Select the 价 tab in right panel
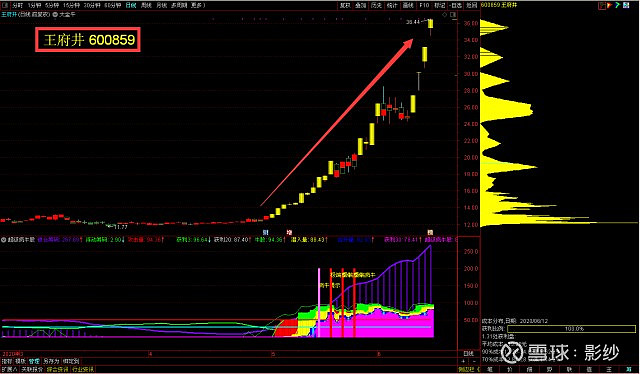Viewport: 640px width, 374px height. 509,369
